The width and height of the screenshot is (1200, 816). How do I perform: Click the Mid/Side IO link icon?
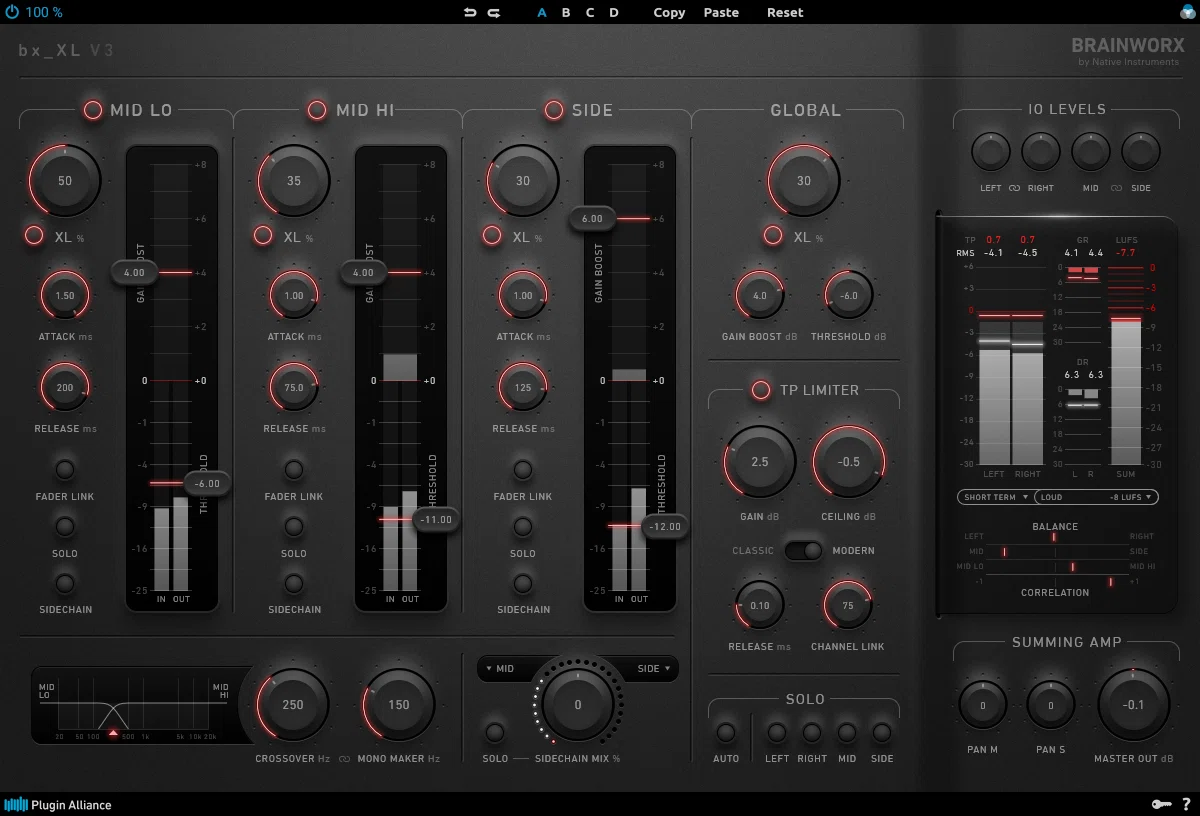1115,188
